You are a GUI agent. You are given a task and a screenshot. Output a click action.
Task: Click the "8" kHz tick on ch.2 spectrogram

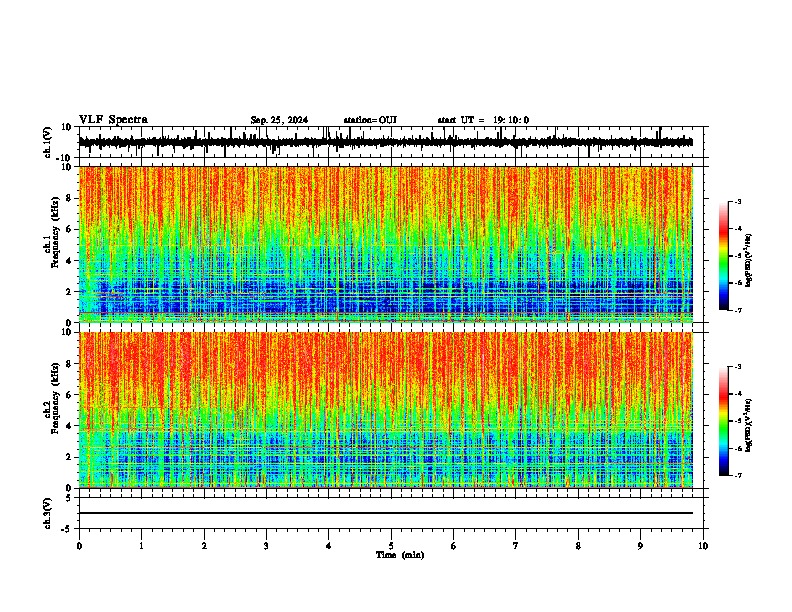(70, 364)
